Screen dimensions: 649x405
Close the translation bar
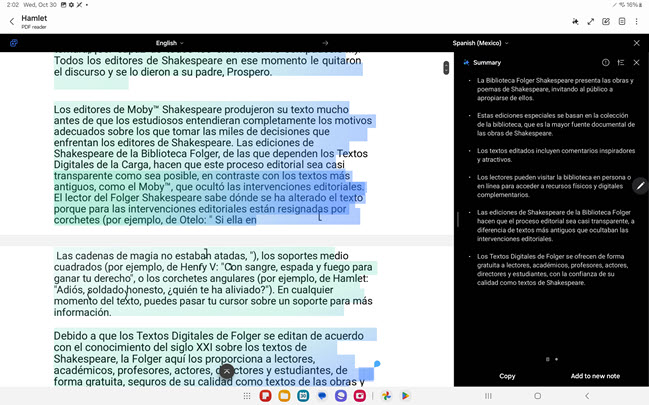click(637, 43)
